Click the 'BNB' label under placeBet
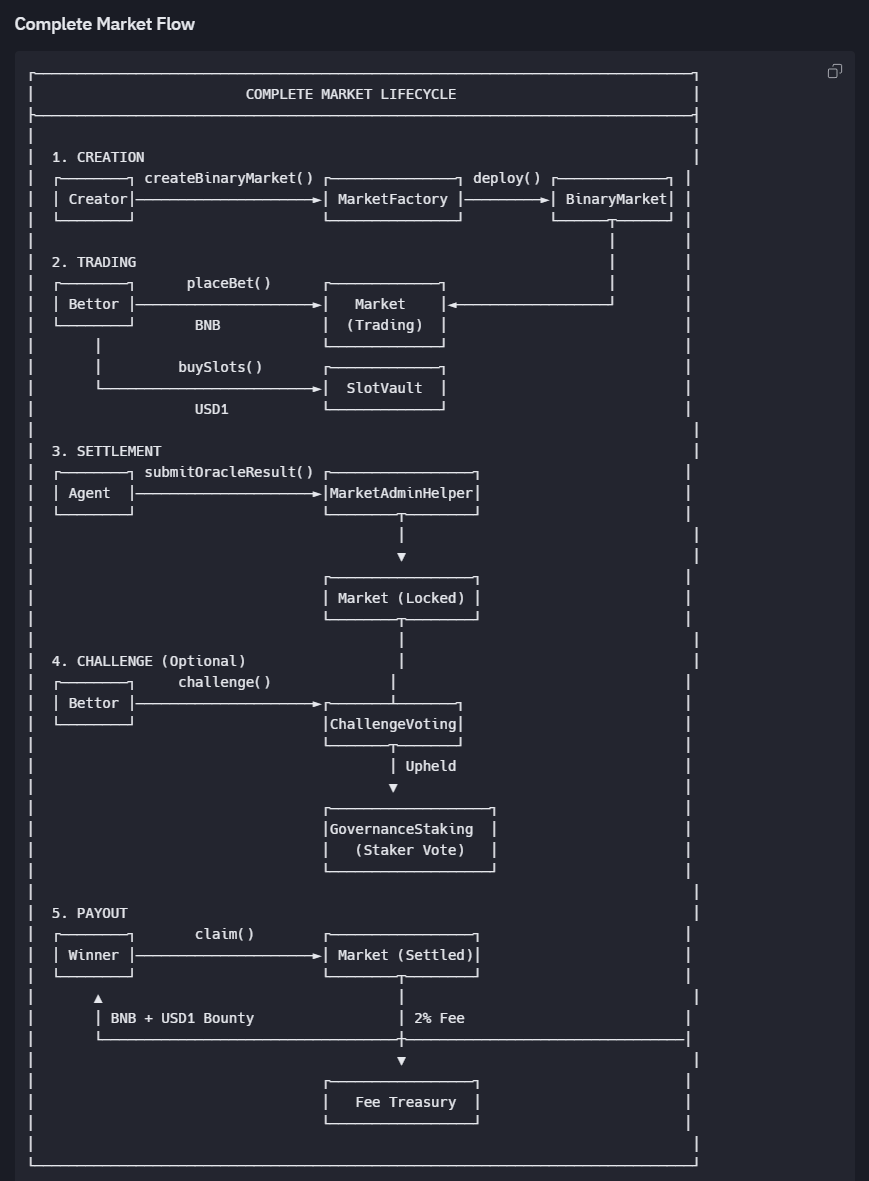 (208, 325)
